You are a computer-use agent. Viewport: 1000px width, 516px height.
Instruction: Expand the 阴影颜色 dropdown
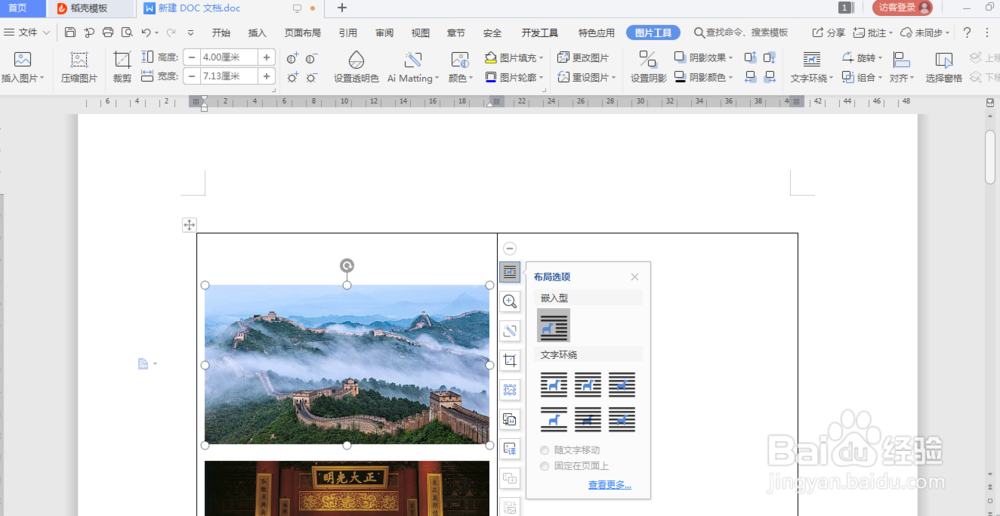[x=730, y=78]
